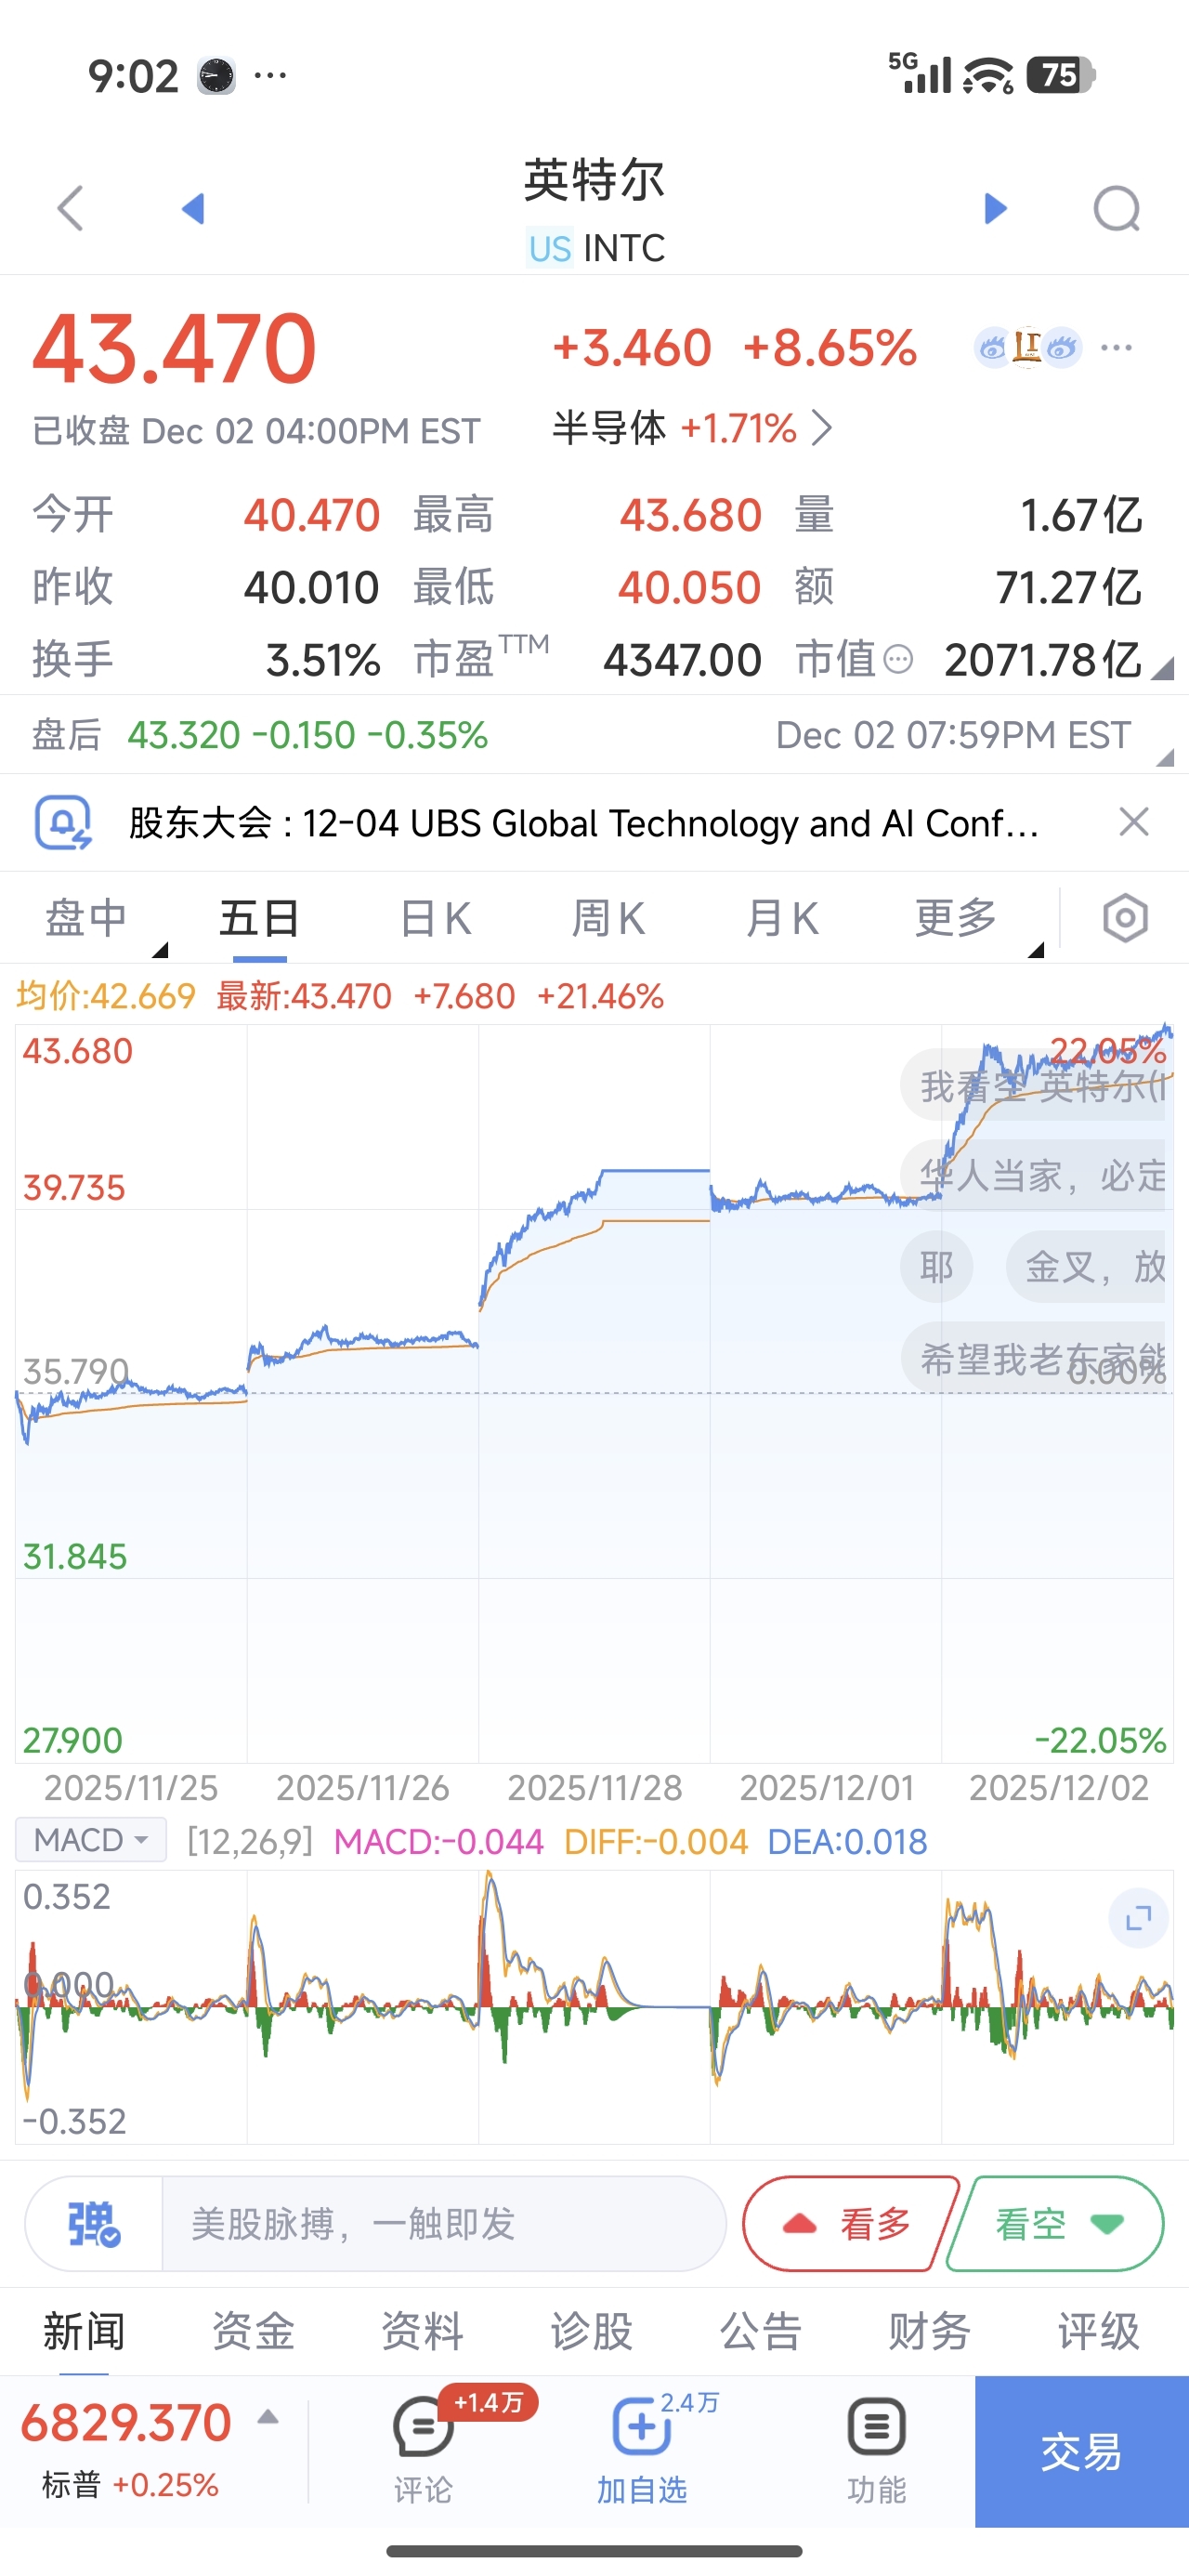The width and height of the screenshot is (1189, 2576).
Task: Open the MACD indicator dropdown
Action: pyautogui.click(x=91, y=1840)
